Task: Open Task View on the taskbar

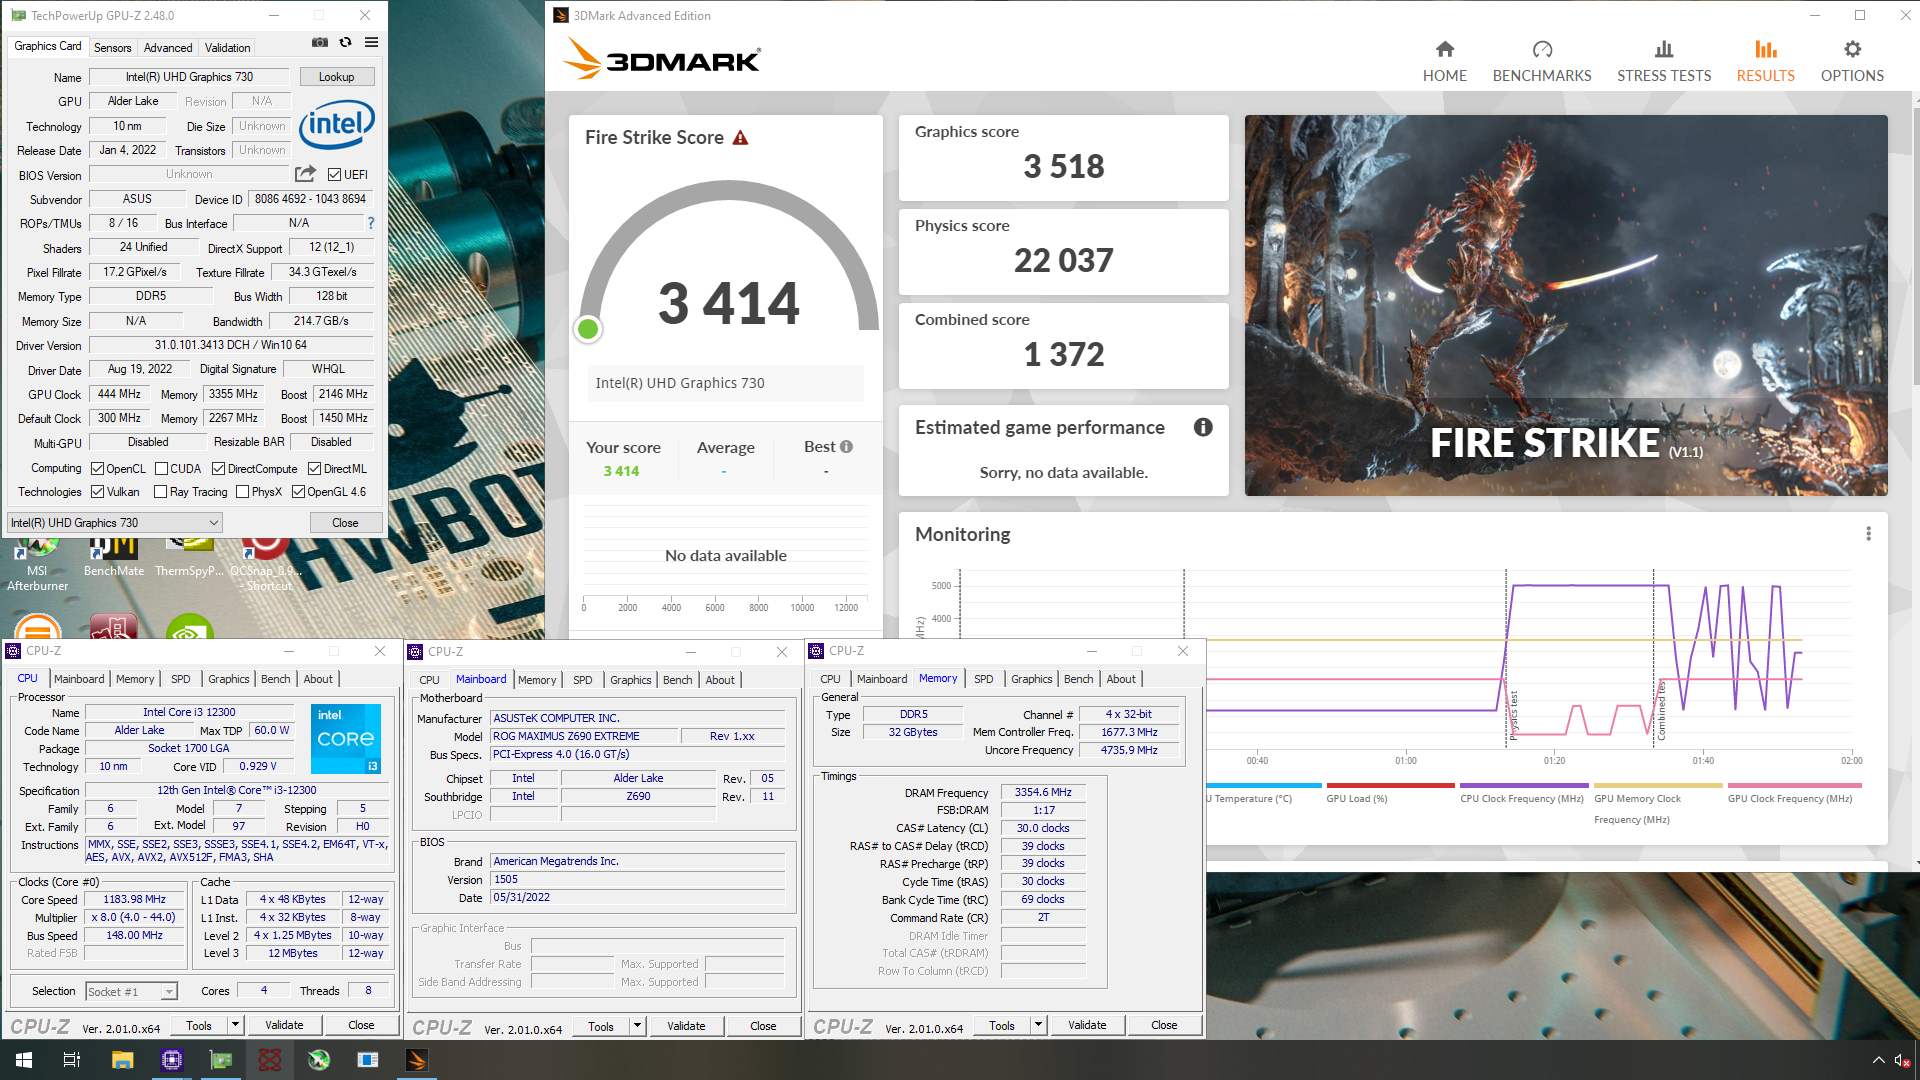Action: 72,1059
